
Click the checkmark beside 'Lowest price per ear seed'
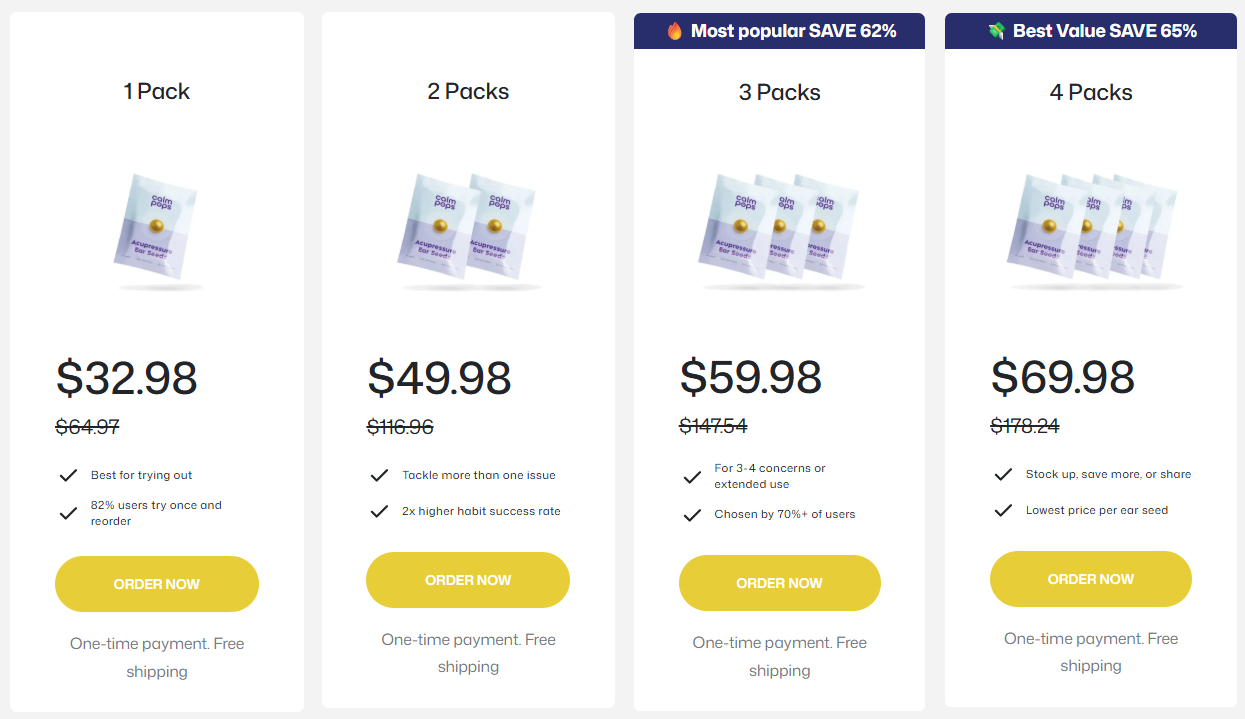1003,509
